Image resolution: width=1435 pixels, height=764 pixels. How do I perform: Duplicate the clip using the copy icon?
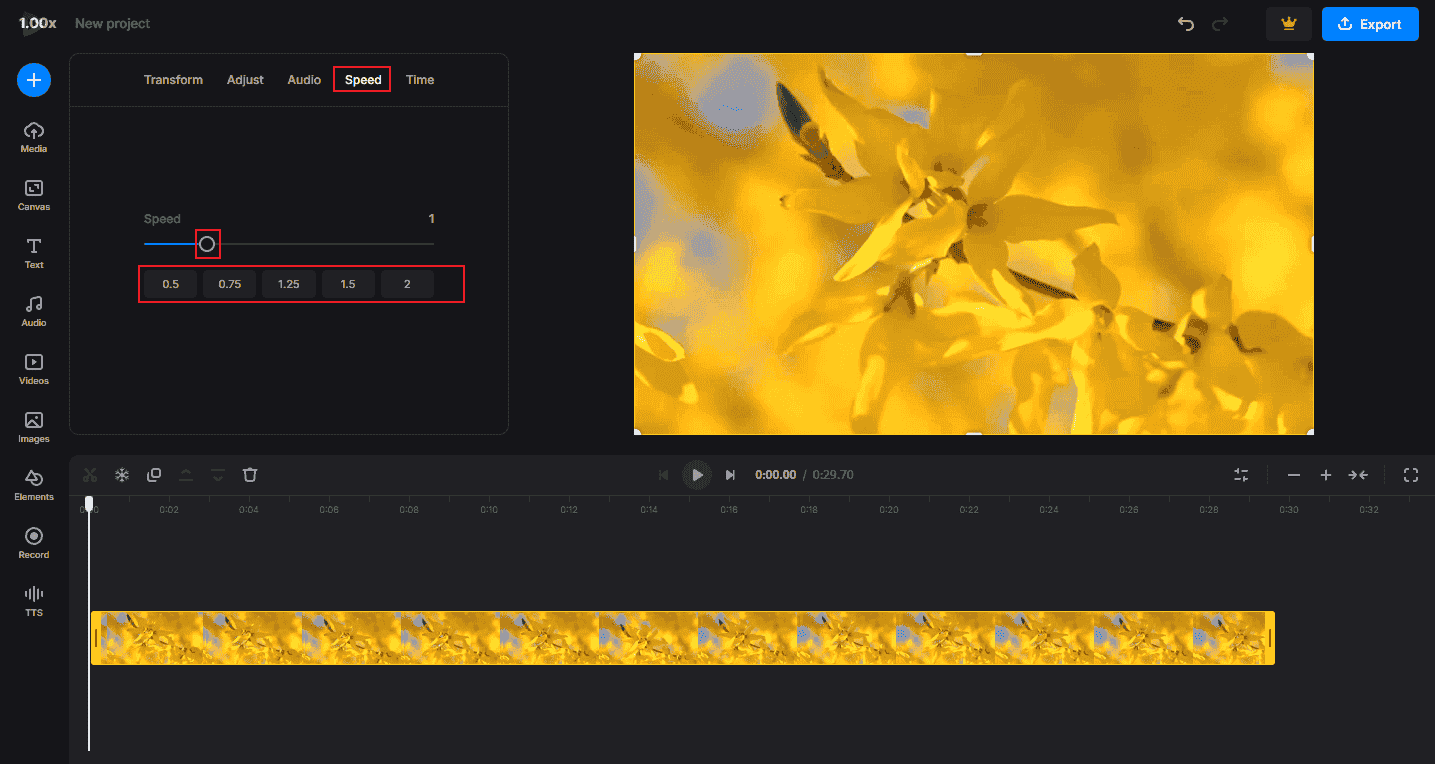click(x=154, y=474)
